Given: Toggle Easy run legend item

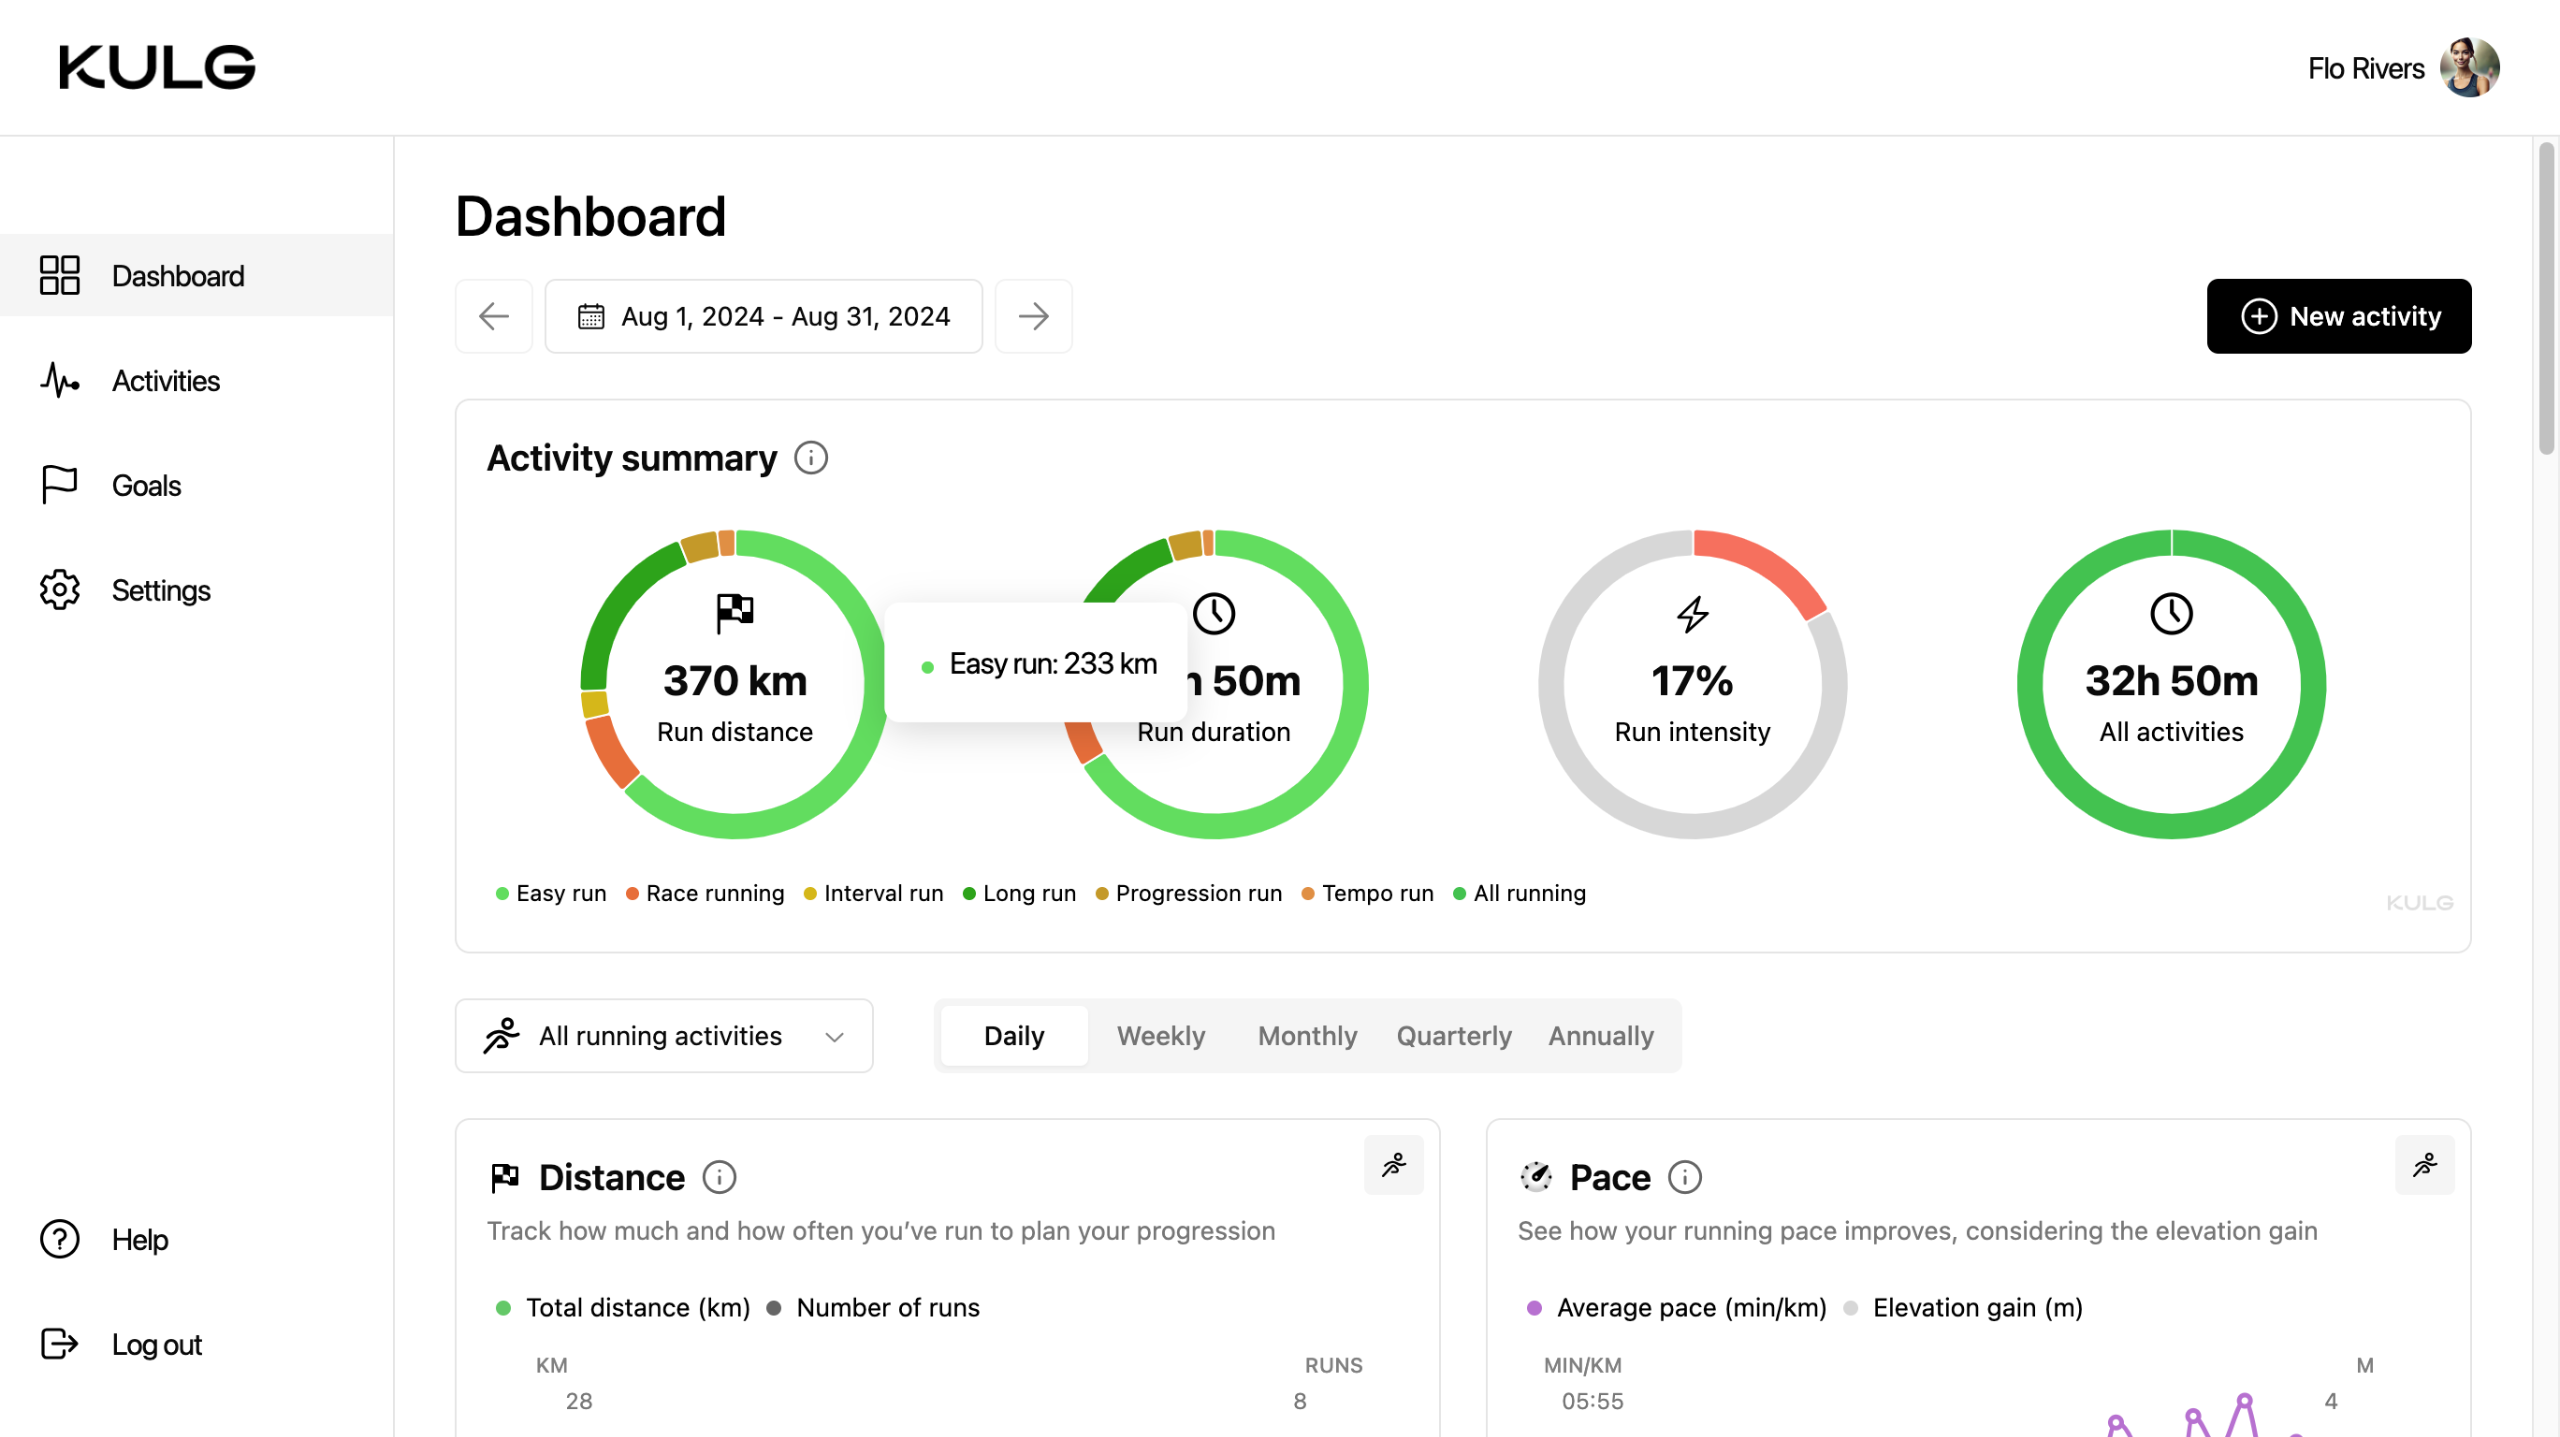Looking at the screenshot, I should coord(551,893).
